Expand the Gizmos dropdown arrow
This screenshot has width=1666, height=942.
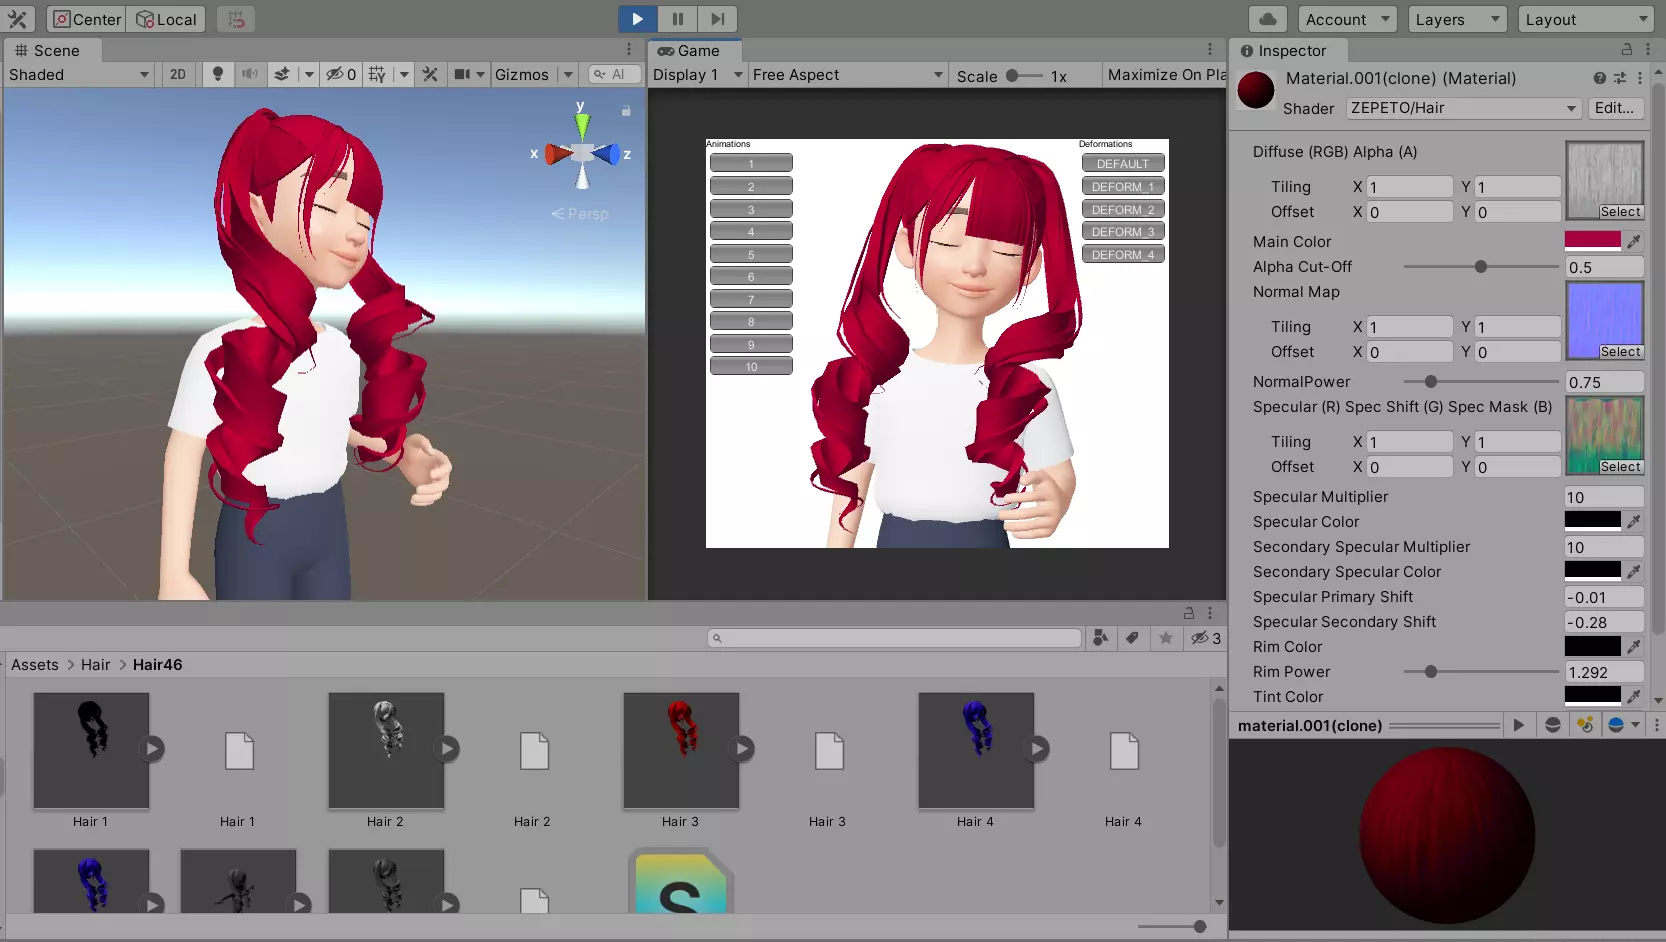click(567, 74)
